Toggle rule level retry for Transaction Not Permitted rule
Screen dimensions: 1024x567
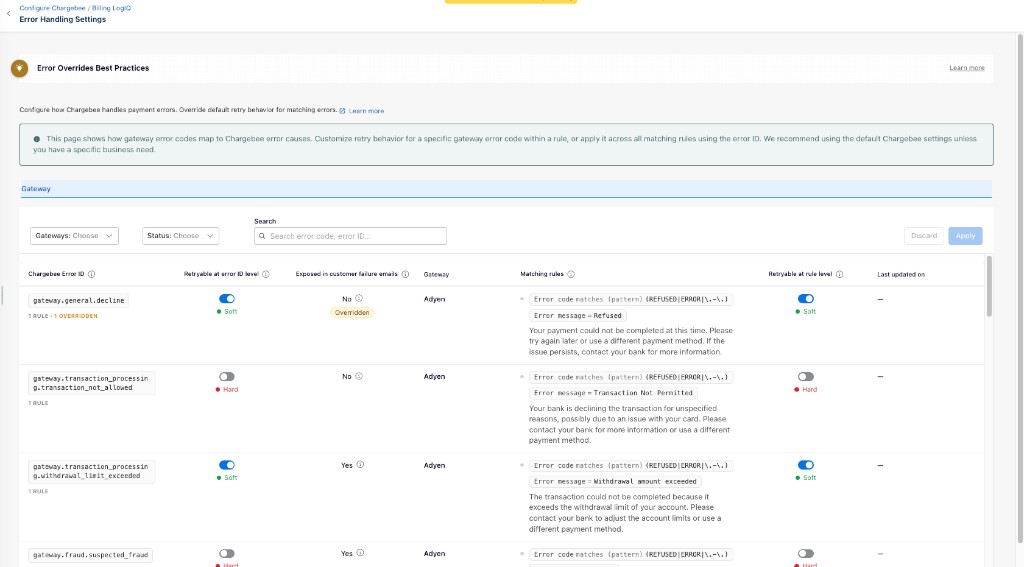point(805,377)
